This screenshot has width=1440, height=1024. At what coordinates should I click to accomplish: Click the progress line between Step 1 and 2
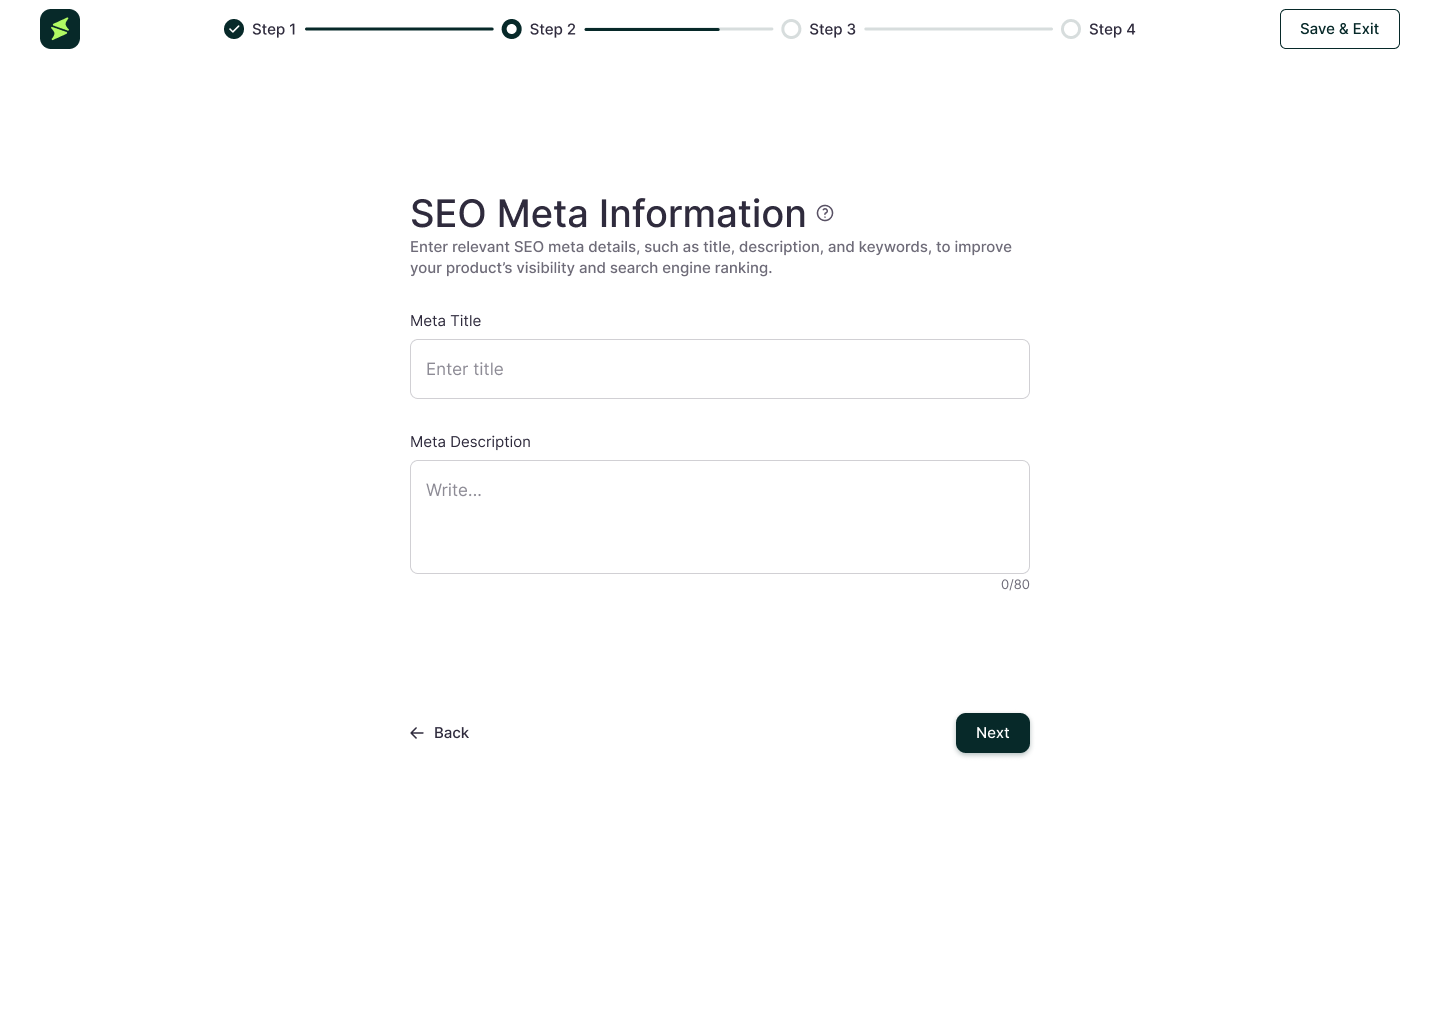coord(399,29)
